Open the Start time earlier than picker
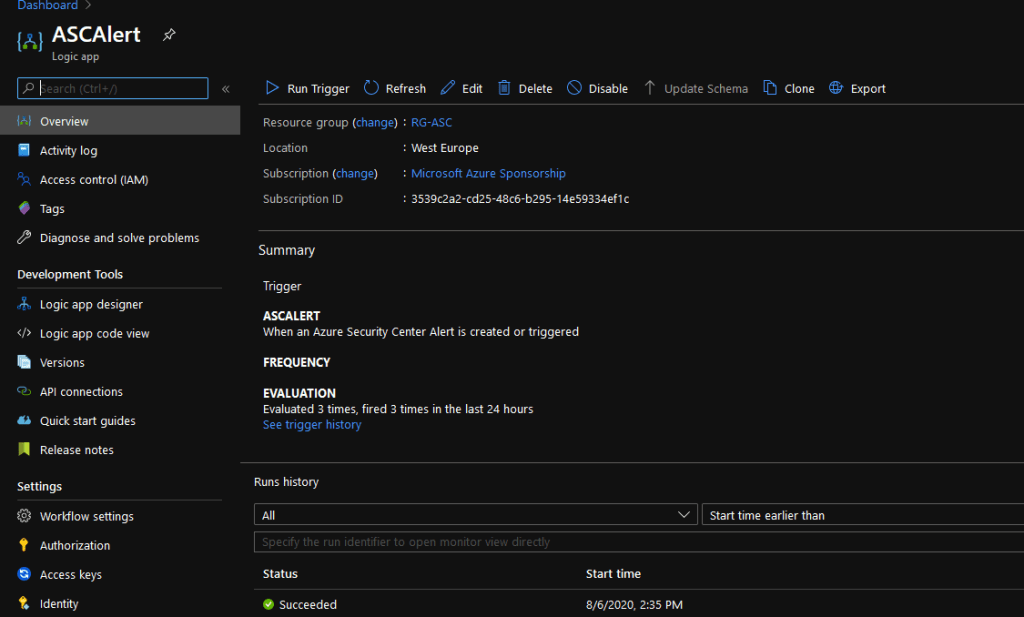 point(862,515)
